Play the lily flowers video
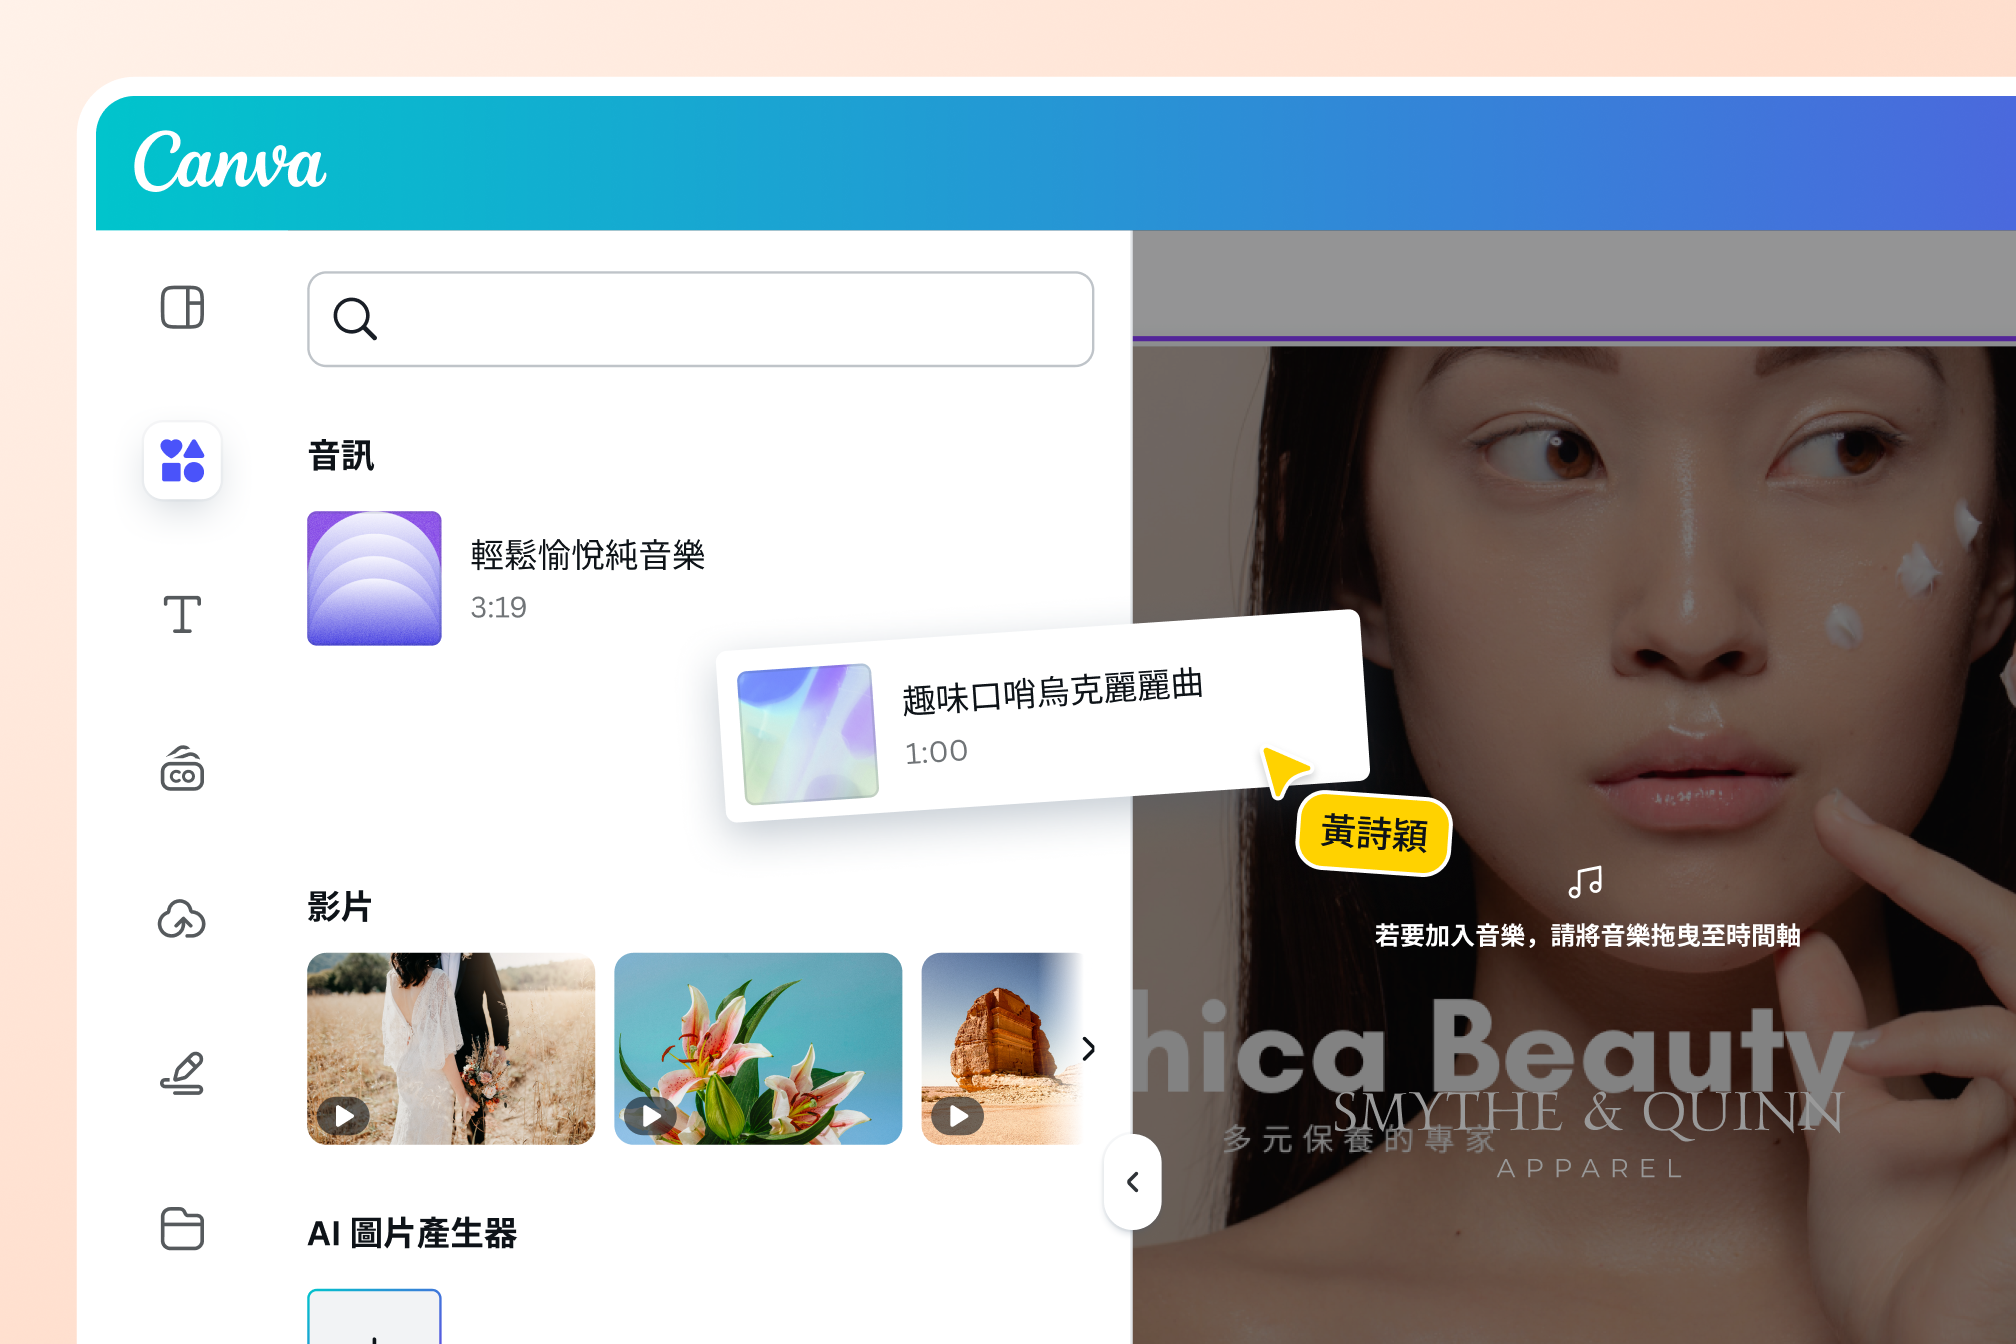Image resolution: width=2016 pixels, height=1344 pixels. pos(651,1115)
